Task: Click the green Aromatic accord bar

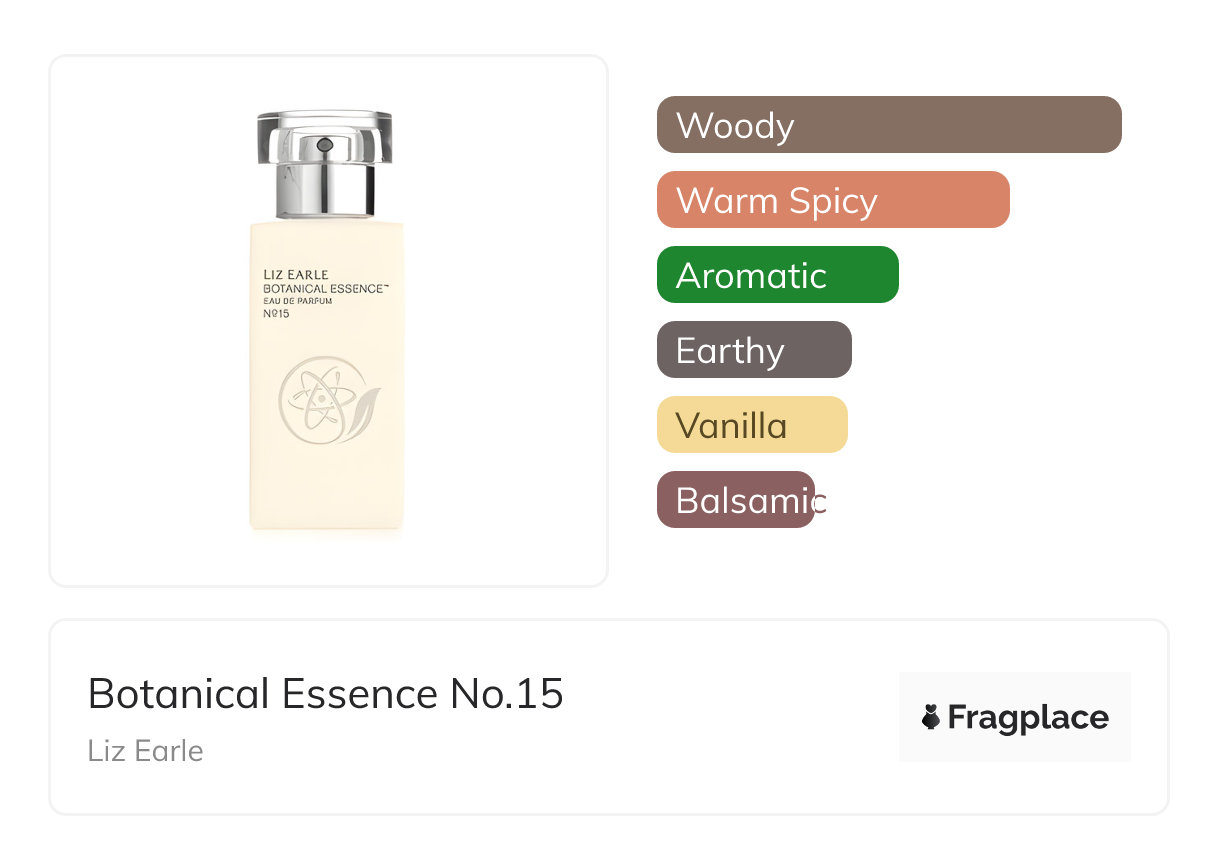Action: 777,275
